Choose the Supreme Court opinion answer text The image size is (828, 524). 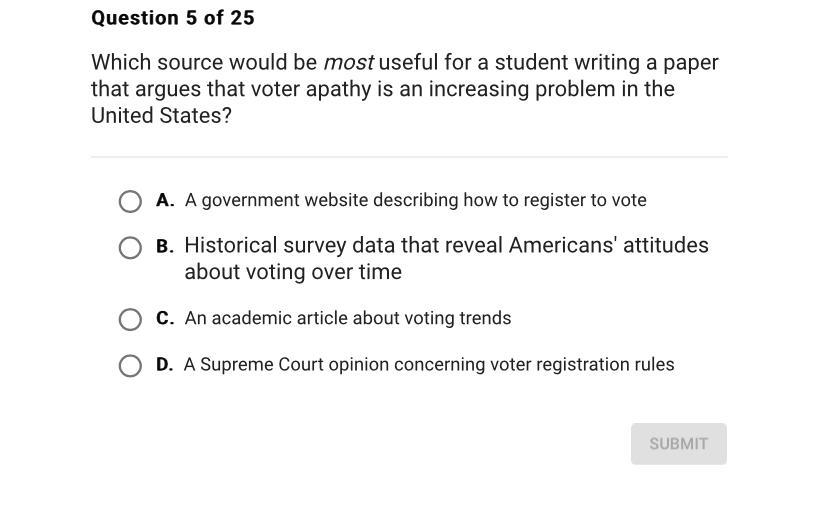[x=429, y=365]
